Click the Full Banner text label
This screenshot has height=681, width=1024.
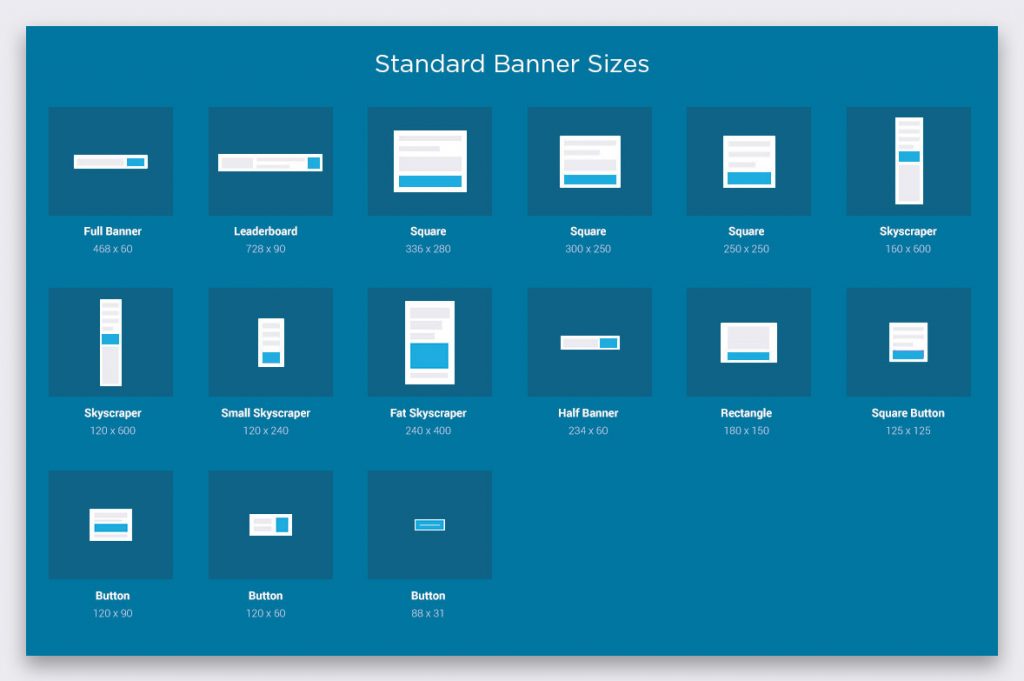[x=111, y=231]
